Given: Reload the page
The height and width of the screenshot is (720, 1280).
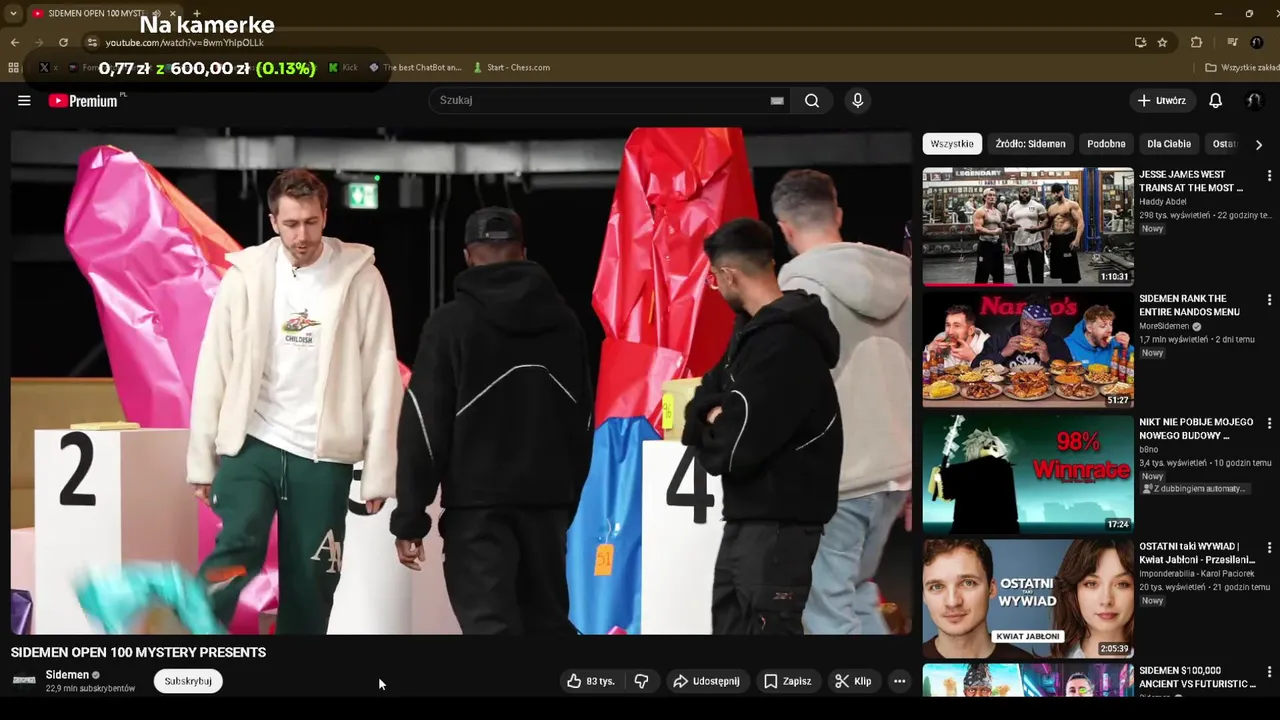Looking at the screenshot, I should coord(63,42).
